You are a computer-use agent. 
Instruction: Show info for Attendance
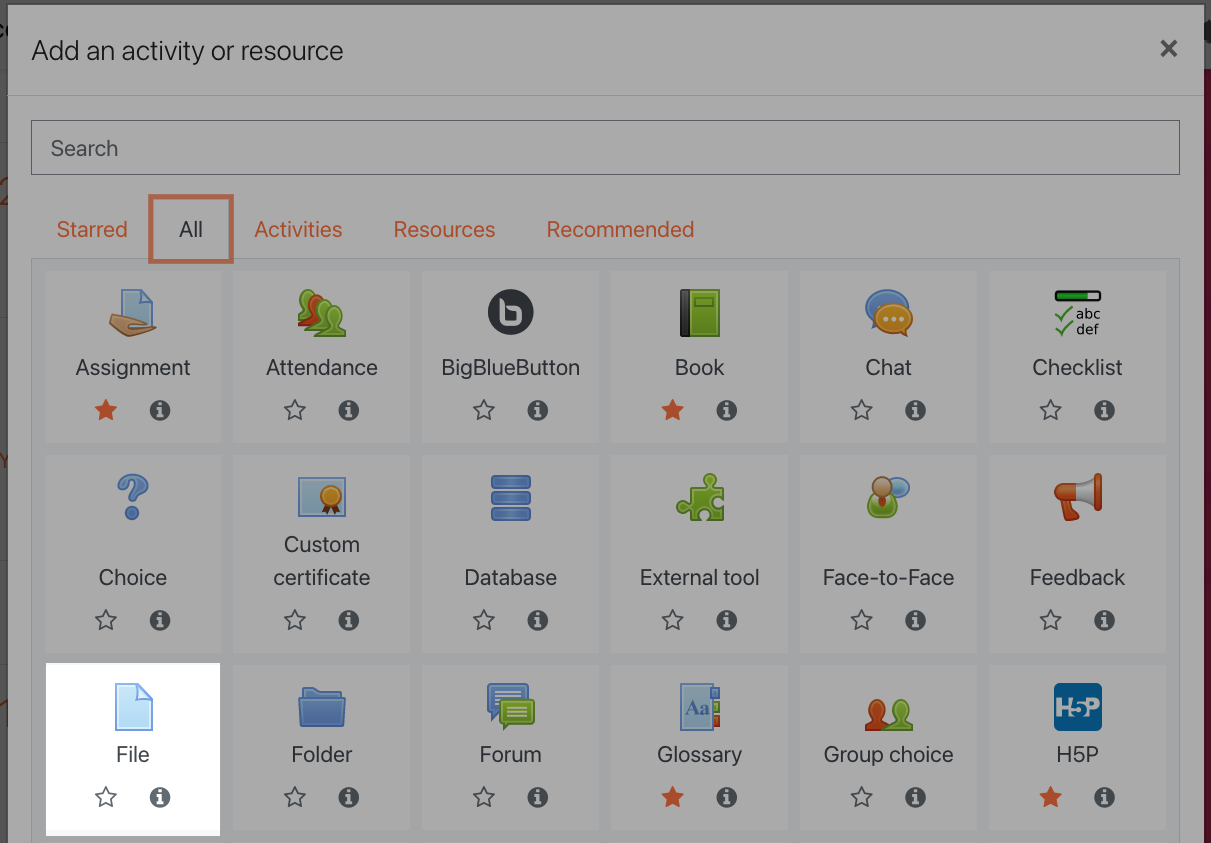click(x=349, y=410)
